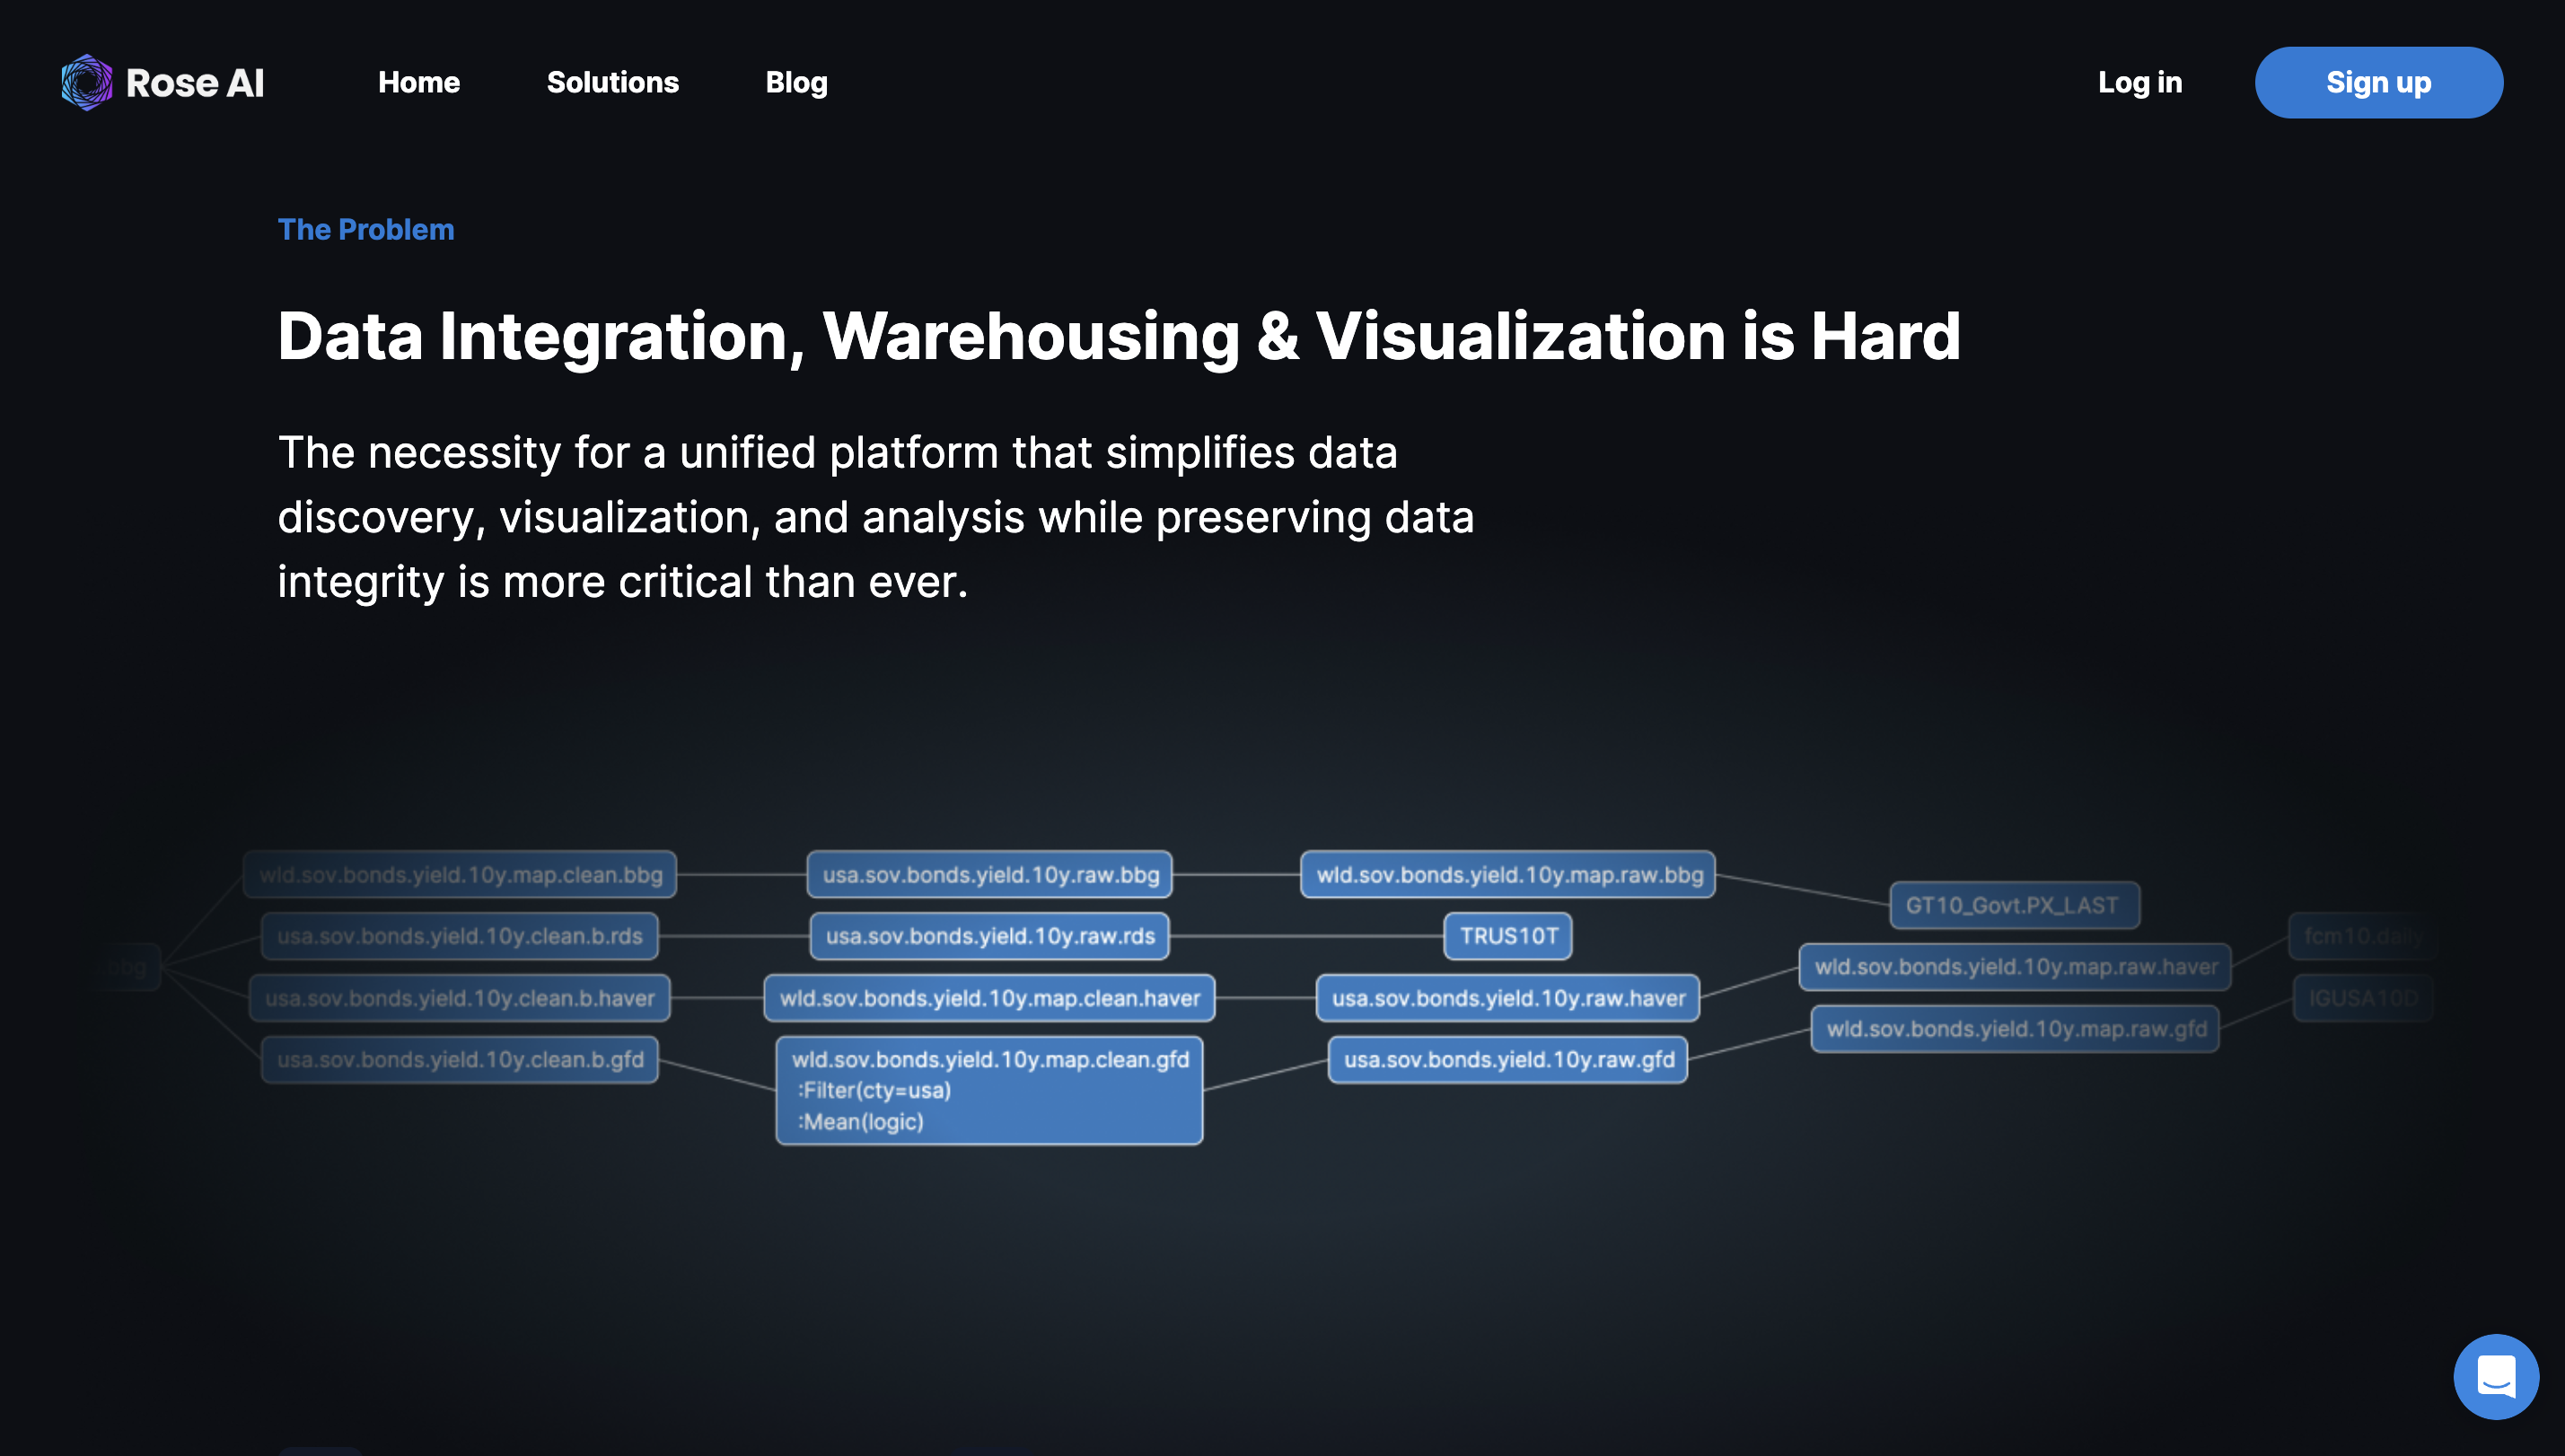Select the faded usa.sov.bonds.yield.10y.clean.b.rds node

click(x=459, y=936)
